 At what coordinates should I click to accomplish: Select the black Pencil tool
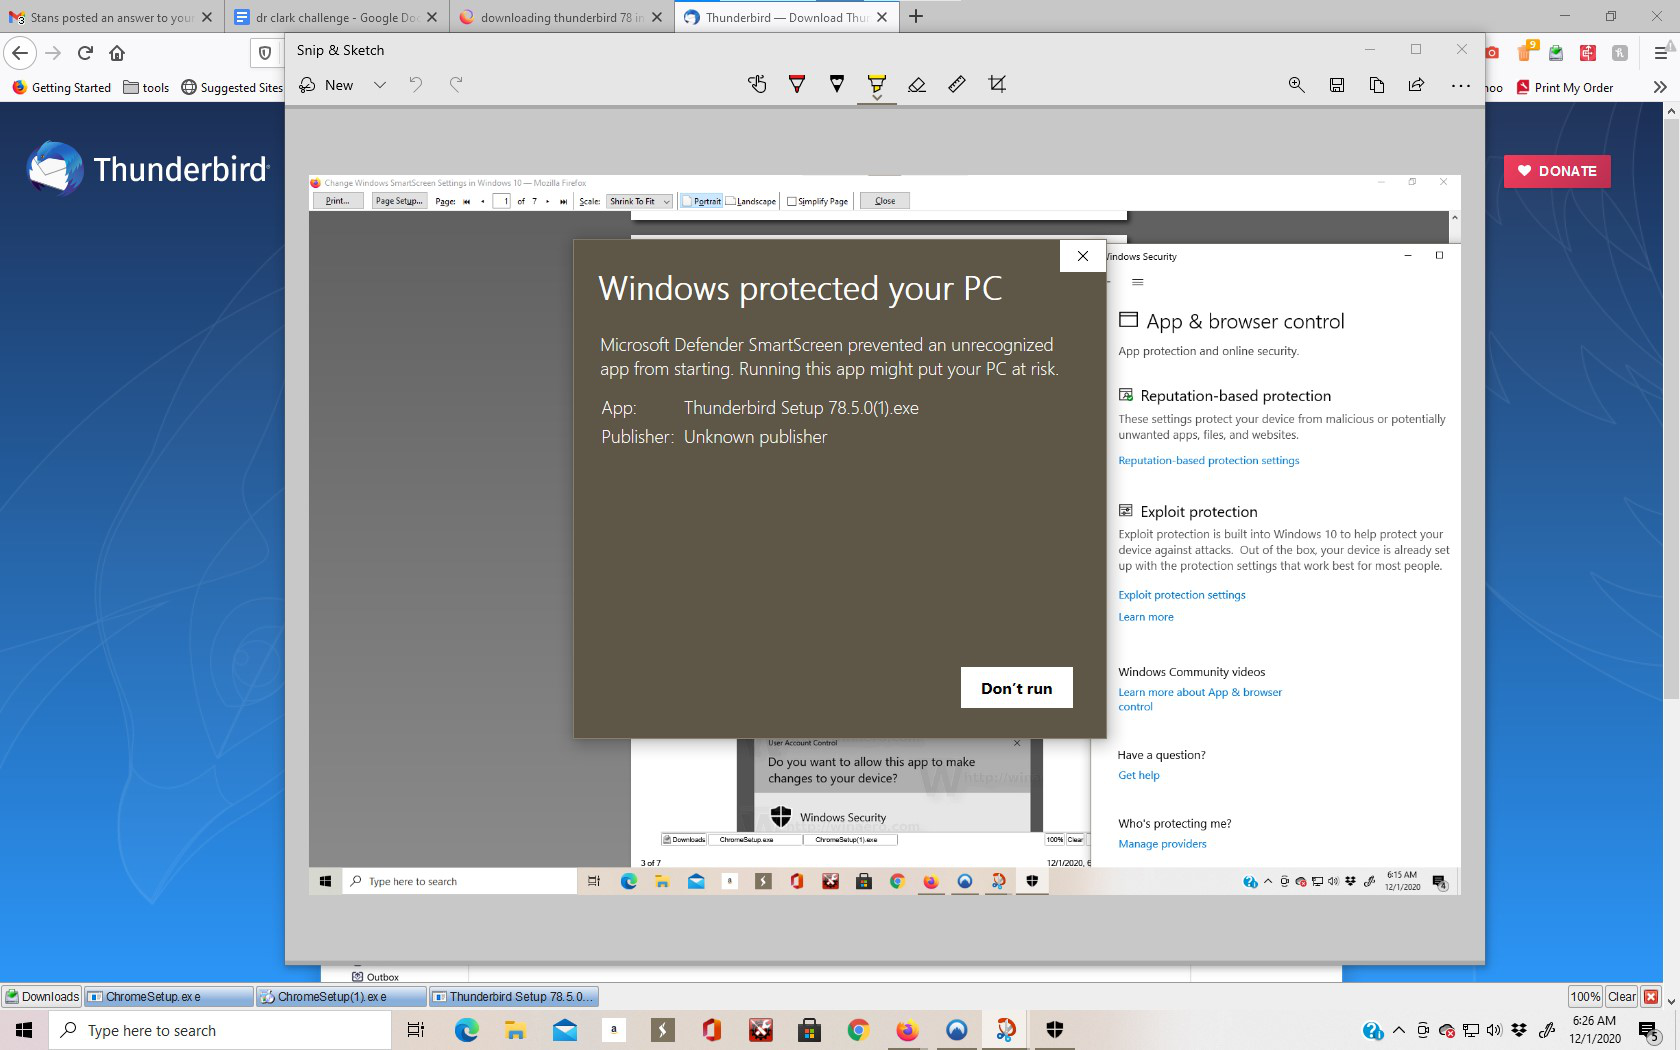click(x=837, y=85)
